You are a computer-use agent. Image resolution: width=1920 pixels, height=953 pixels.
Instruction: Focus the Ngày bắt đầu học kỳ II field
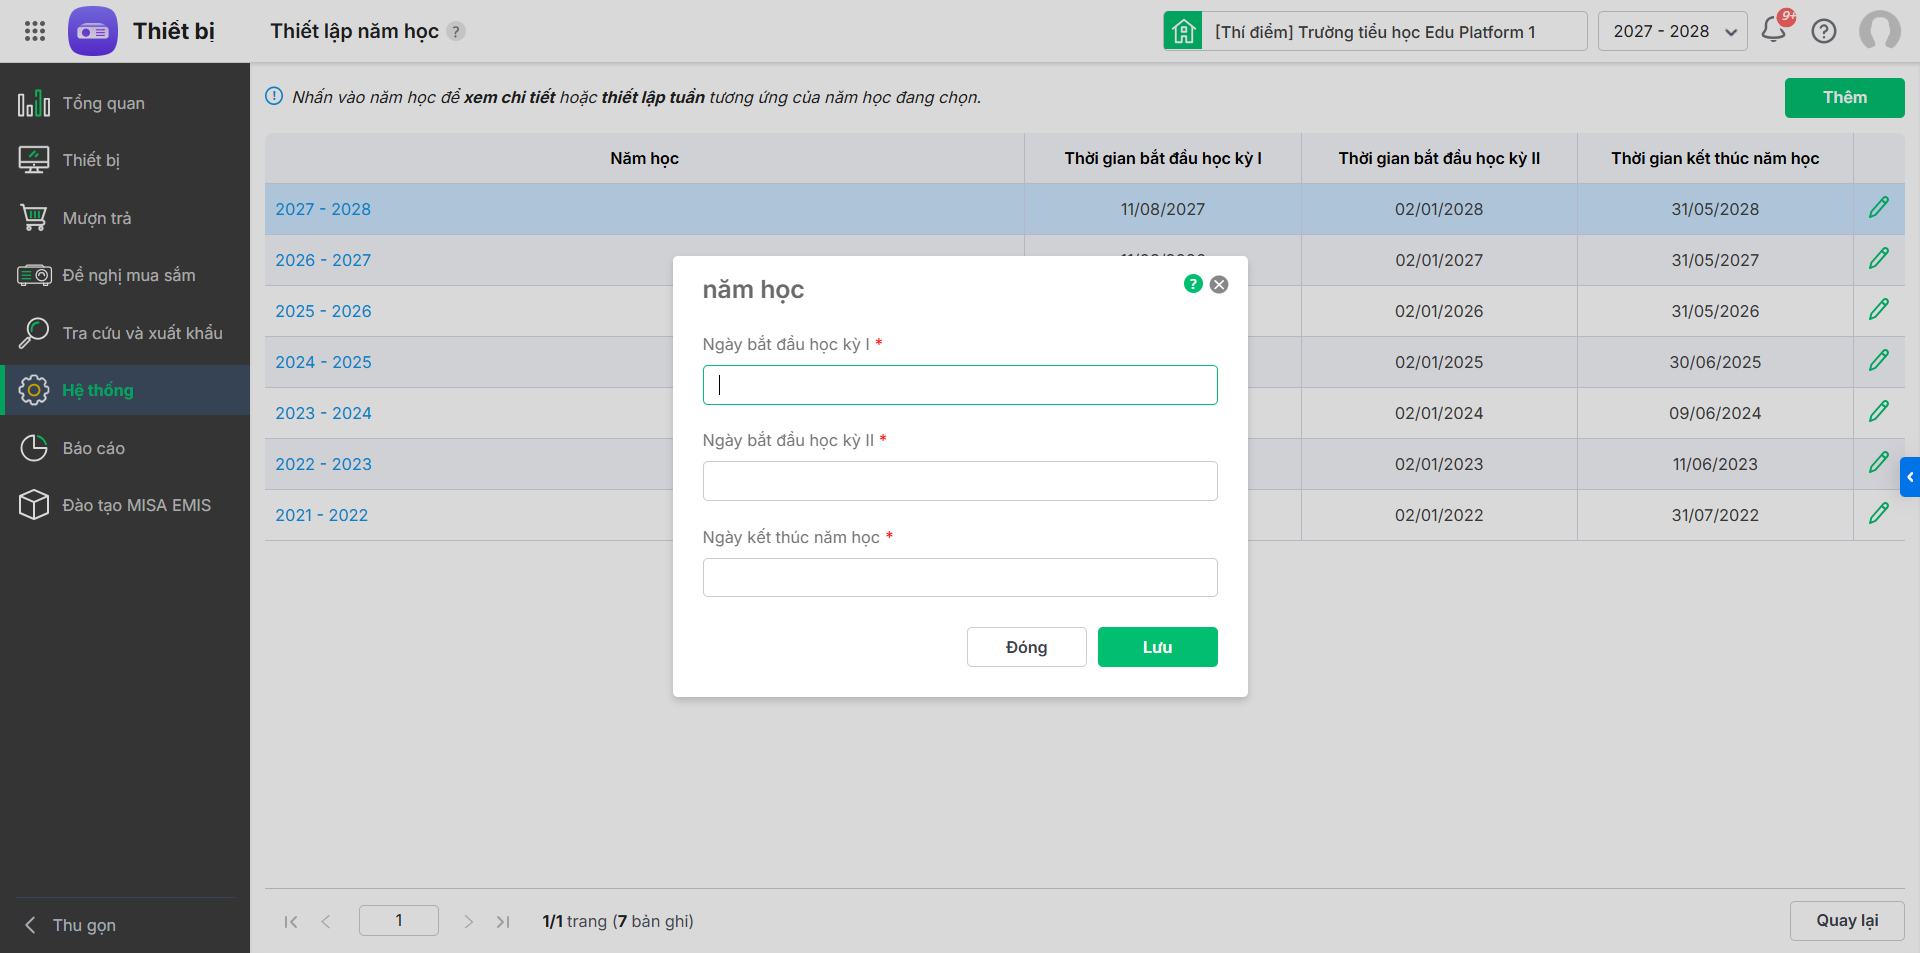point(960,481)
